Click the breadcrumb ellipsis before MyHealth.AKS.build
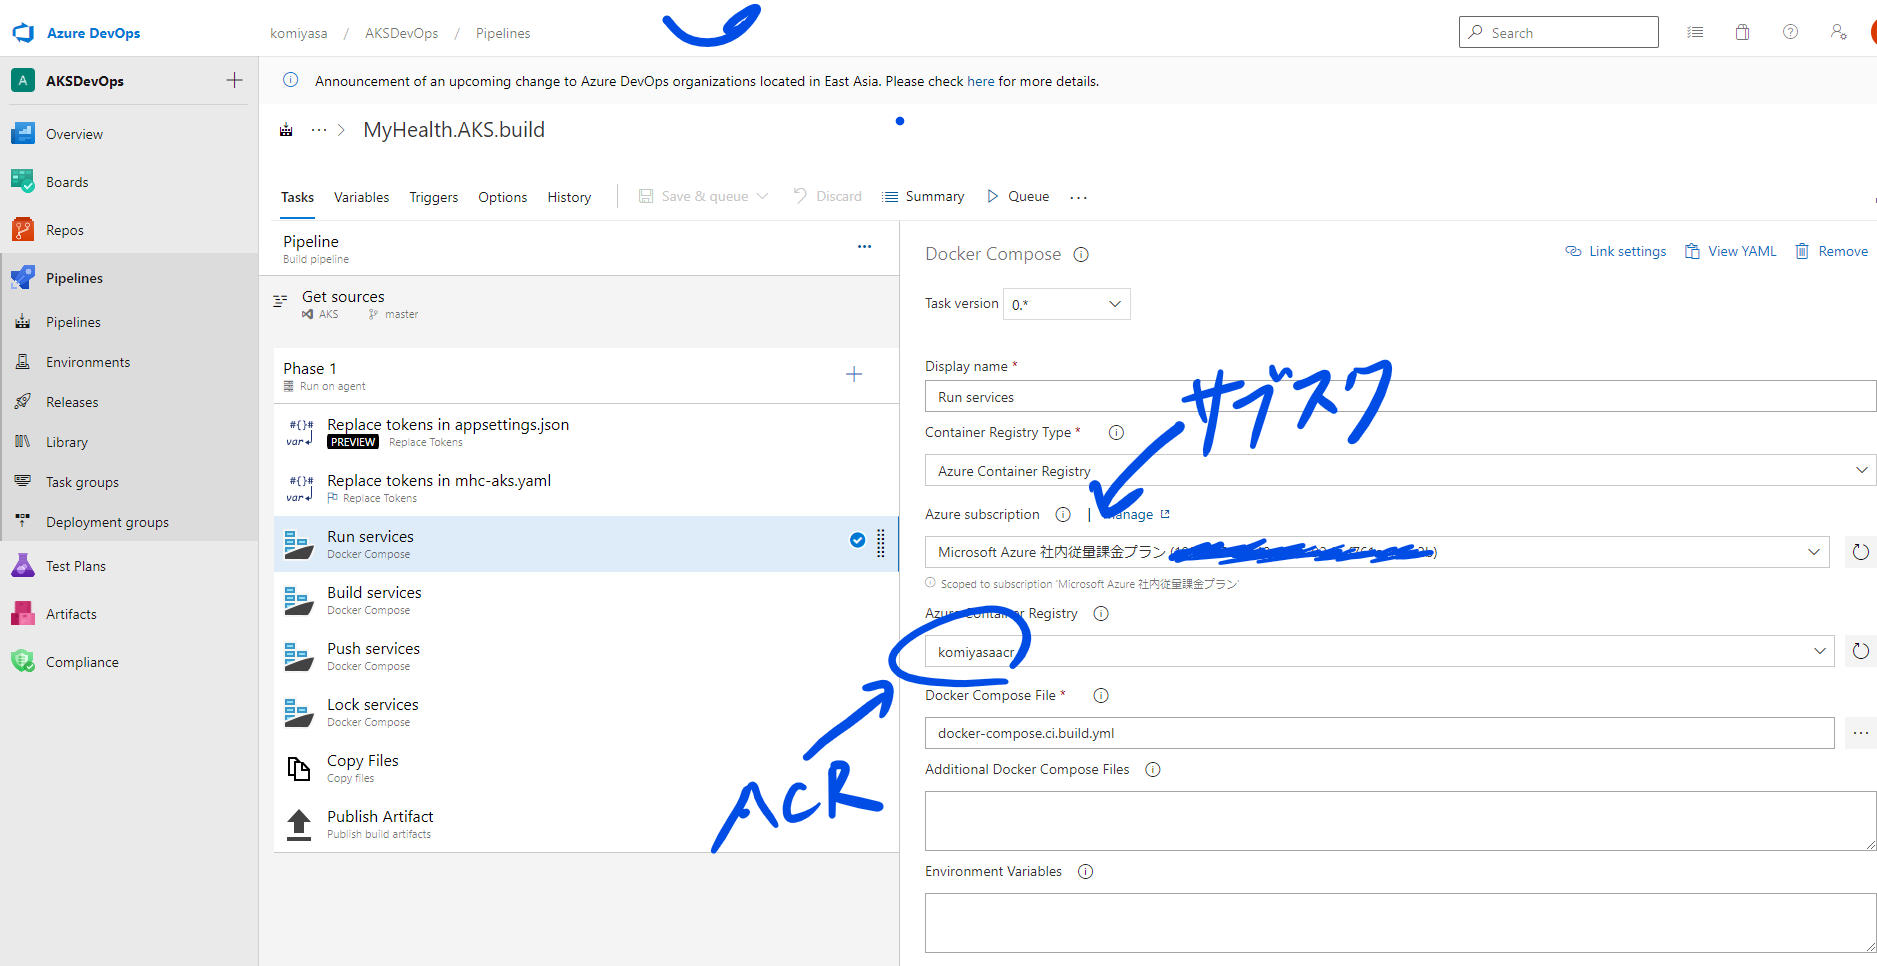Viewport: 1877px width, 966px height. pos(319,130)
